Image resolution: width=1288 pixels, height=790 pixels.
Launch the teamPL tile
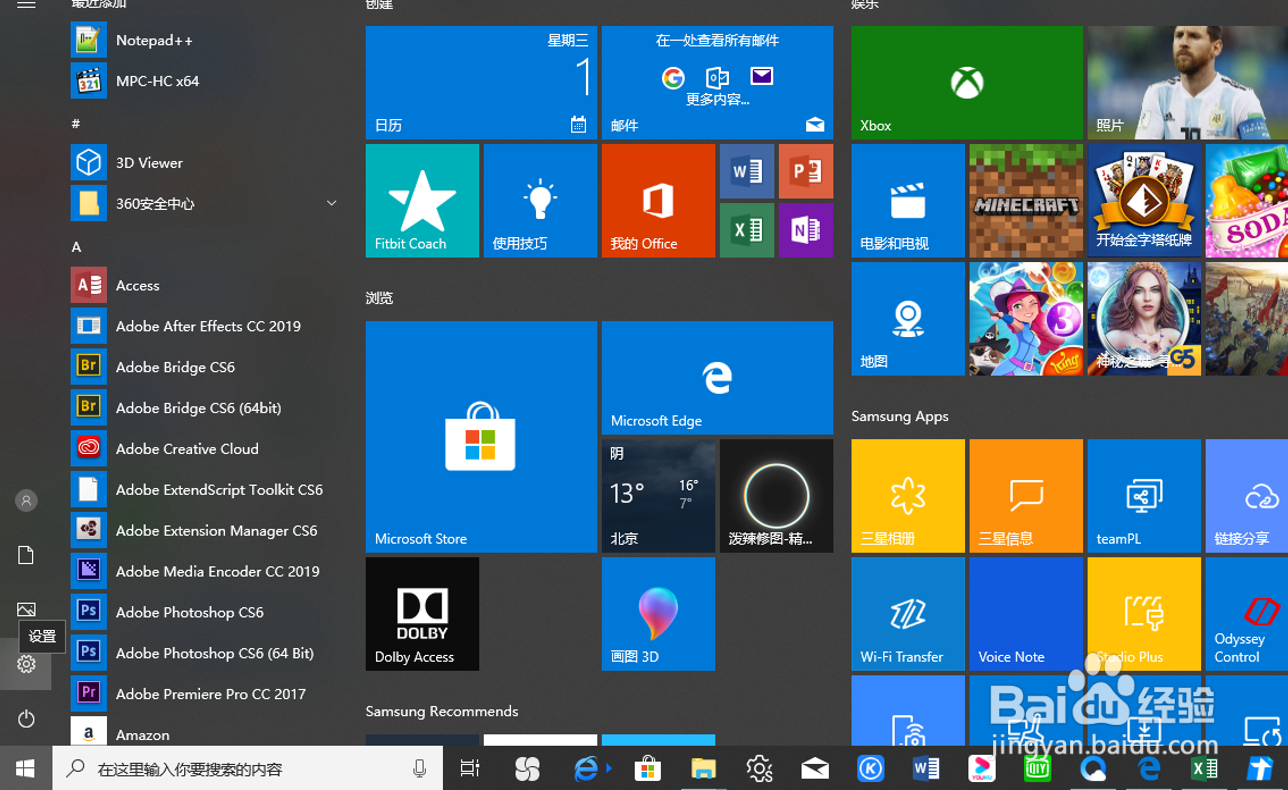pyautogui.click(x=1144, y=495)
